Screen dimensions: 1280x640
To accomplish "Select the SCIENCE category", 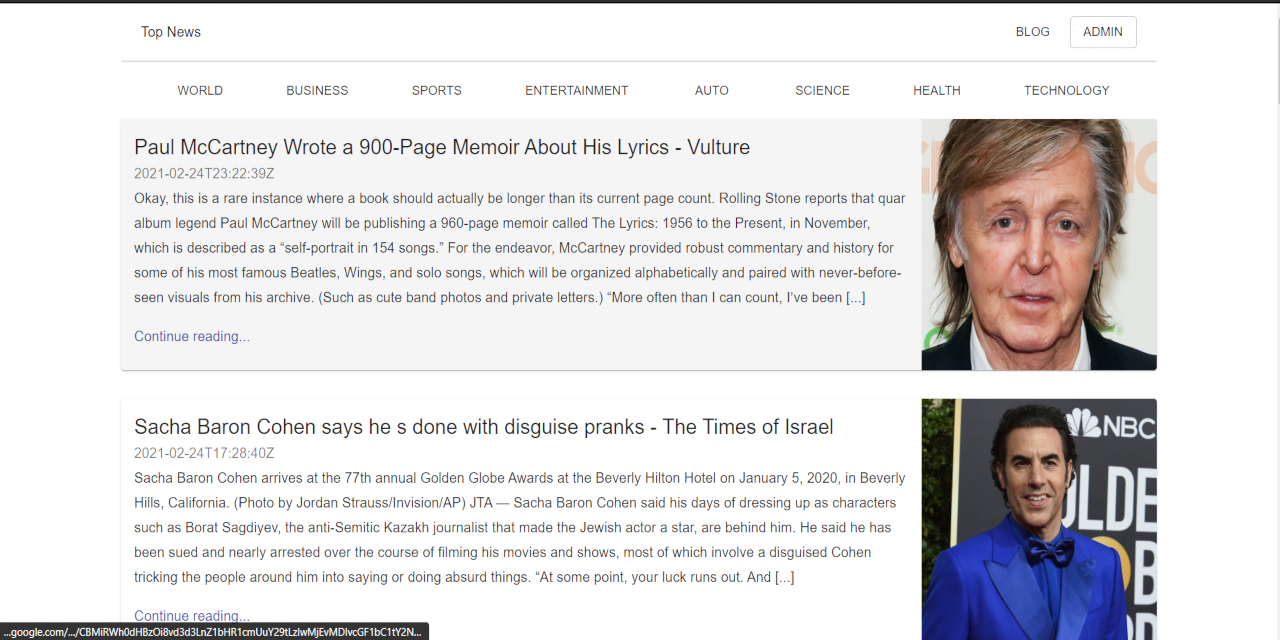I will pos(822,90).
